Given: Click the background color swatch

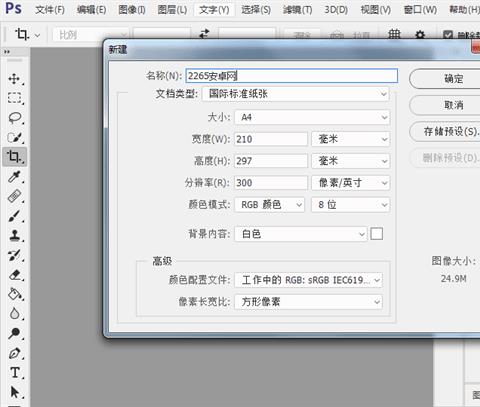Looking at the screenshot, I should tap(377, 234).
